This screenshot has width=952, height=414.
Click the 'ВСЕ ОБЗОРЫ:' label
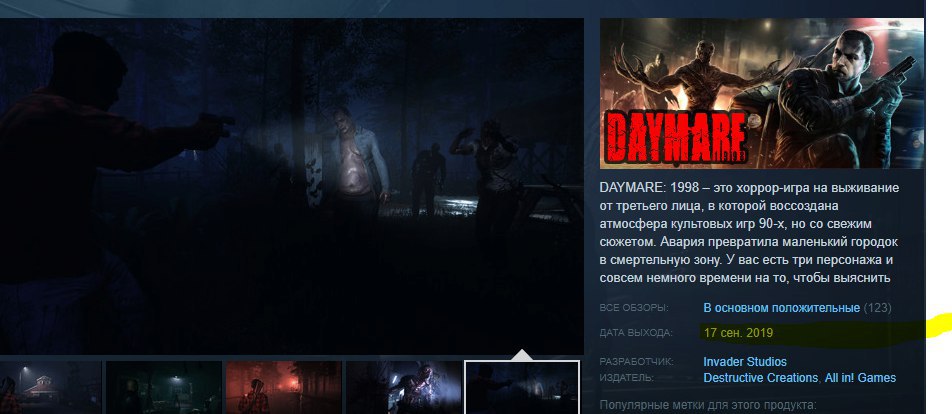pos(634,308)
